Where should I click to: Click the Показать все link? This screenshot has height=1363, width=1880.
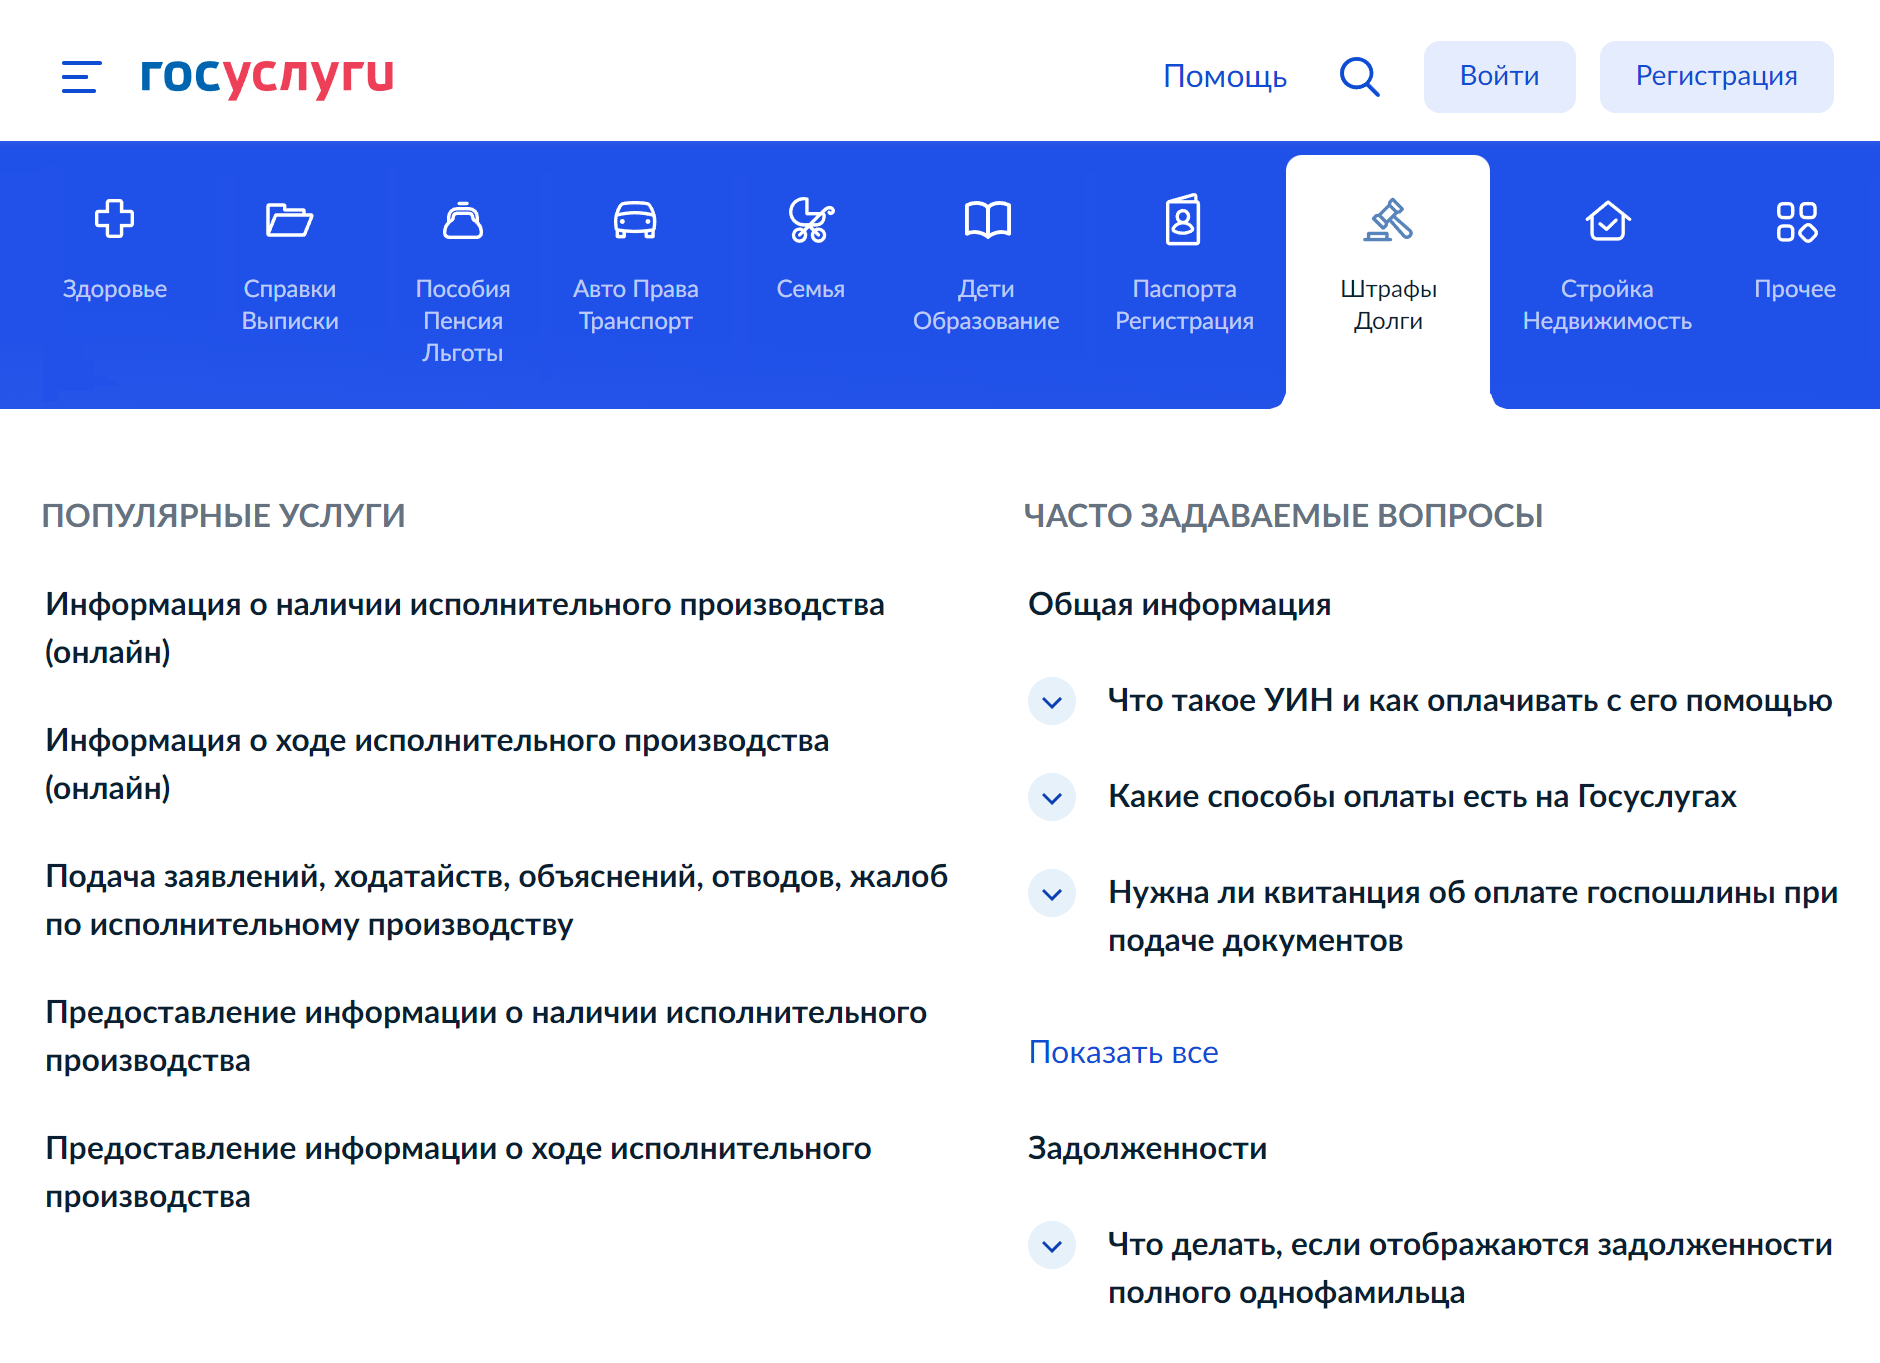pos(1123,1052)
